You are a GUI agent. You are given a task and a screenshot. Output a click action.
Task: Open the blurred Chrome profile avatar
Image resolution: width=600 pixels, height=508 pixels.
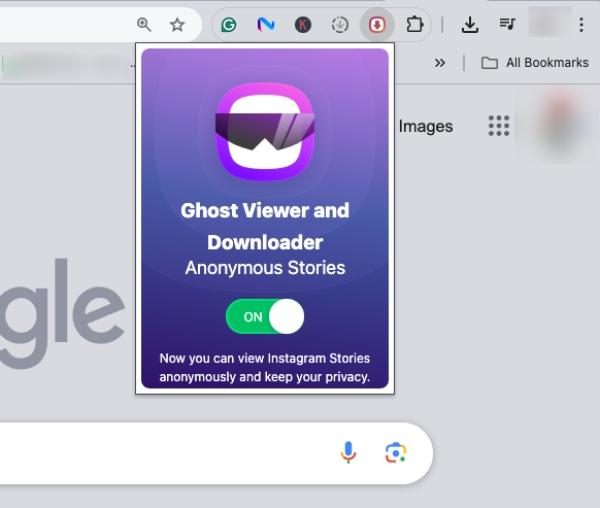(x=547, y=23)
